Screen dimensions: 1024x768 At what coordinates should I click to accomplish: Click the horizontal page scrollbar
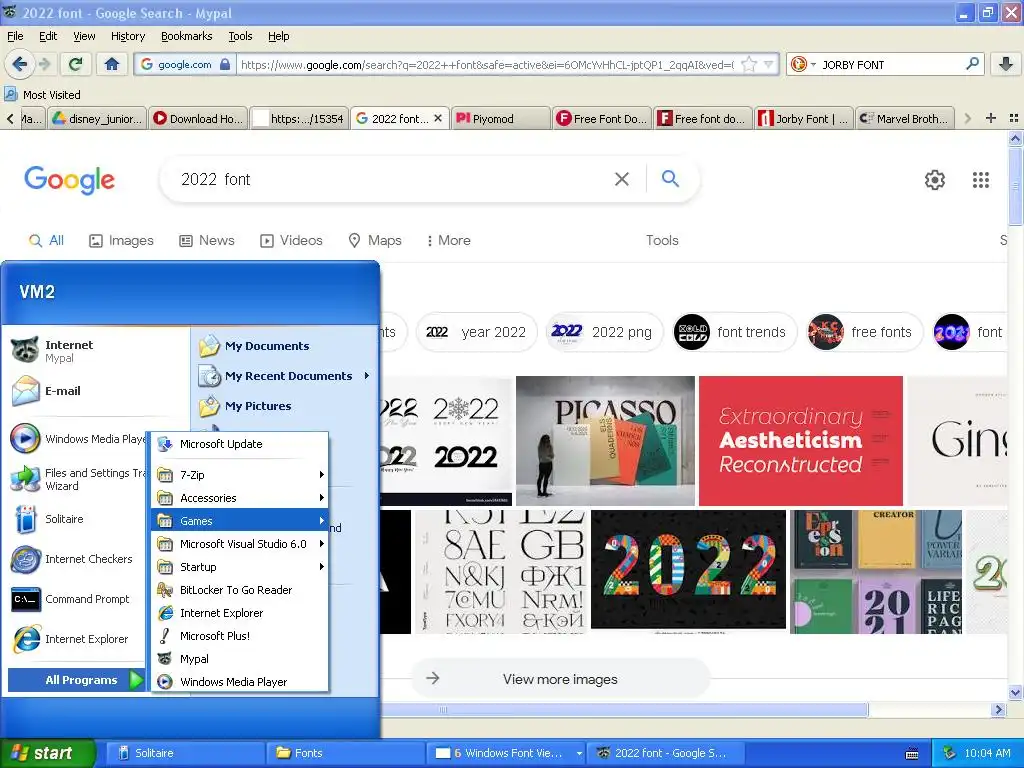[x=624, y=710]
